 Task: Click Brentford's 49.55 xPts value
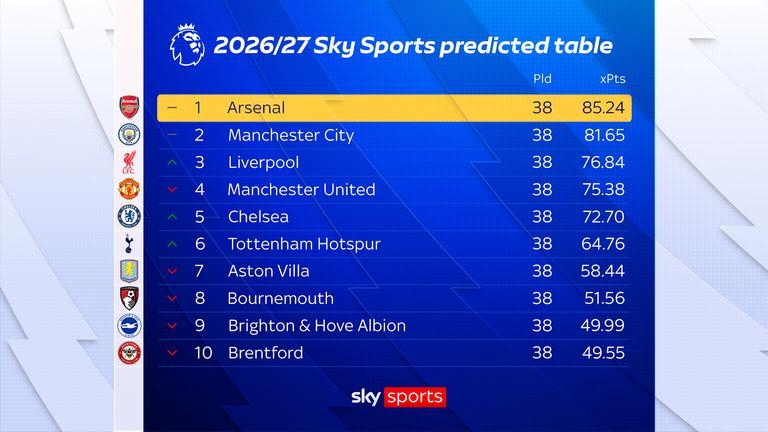click(x=603, y=353)
